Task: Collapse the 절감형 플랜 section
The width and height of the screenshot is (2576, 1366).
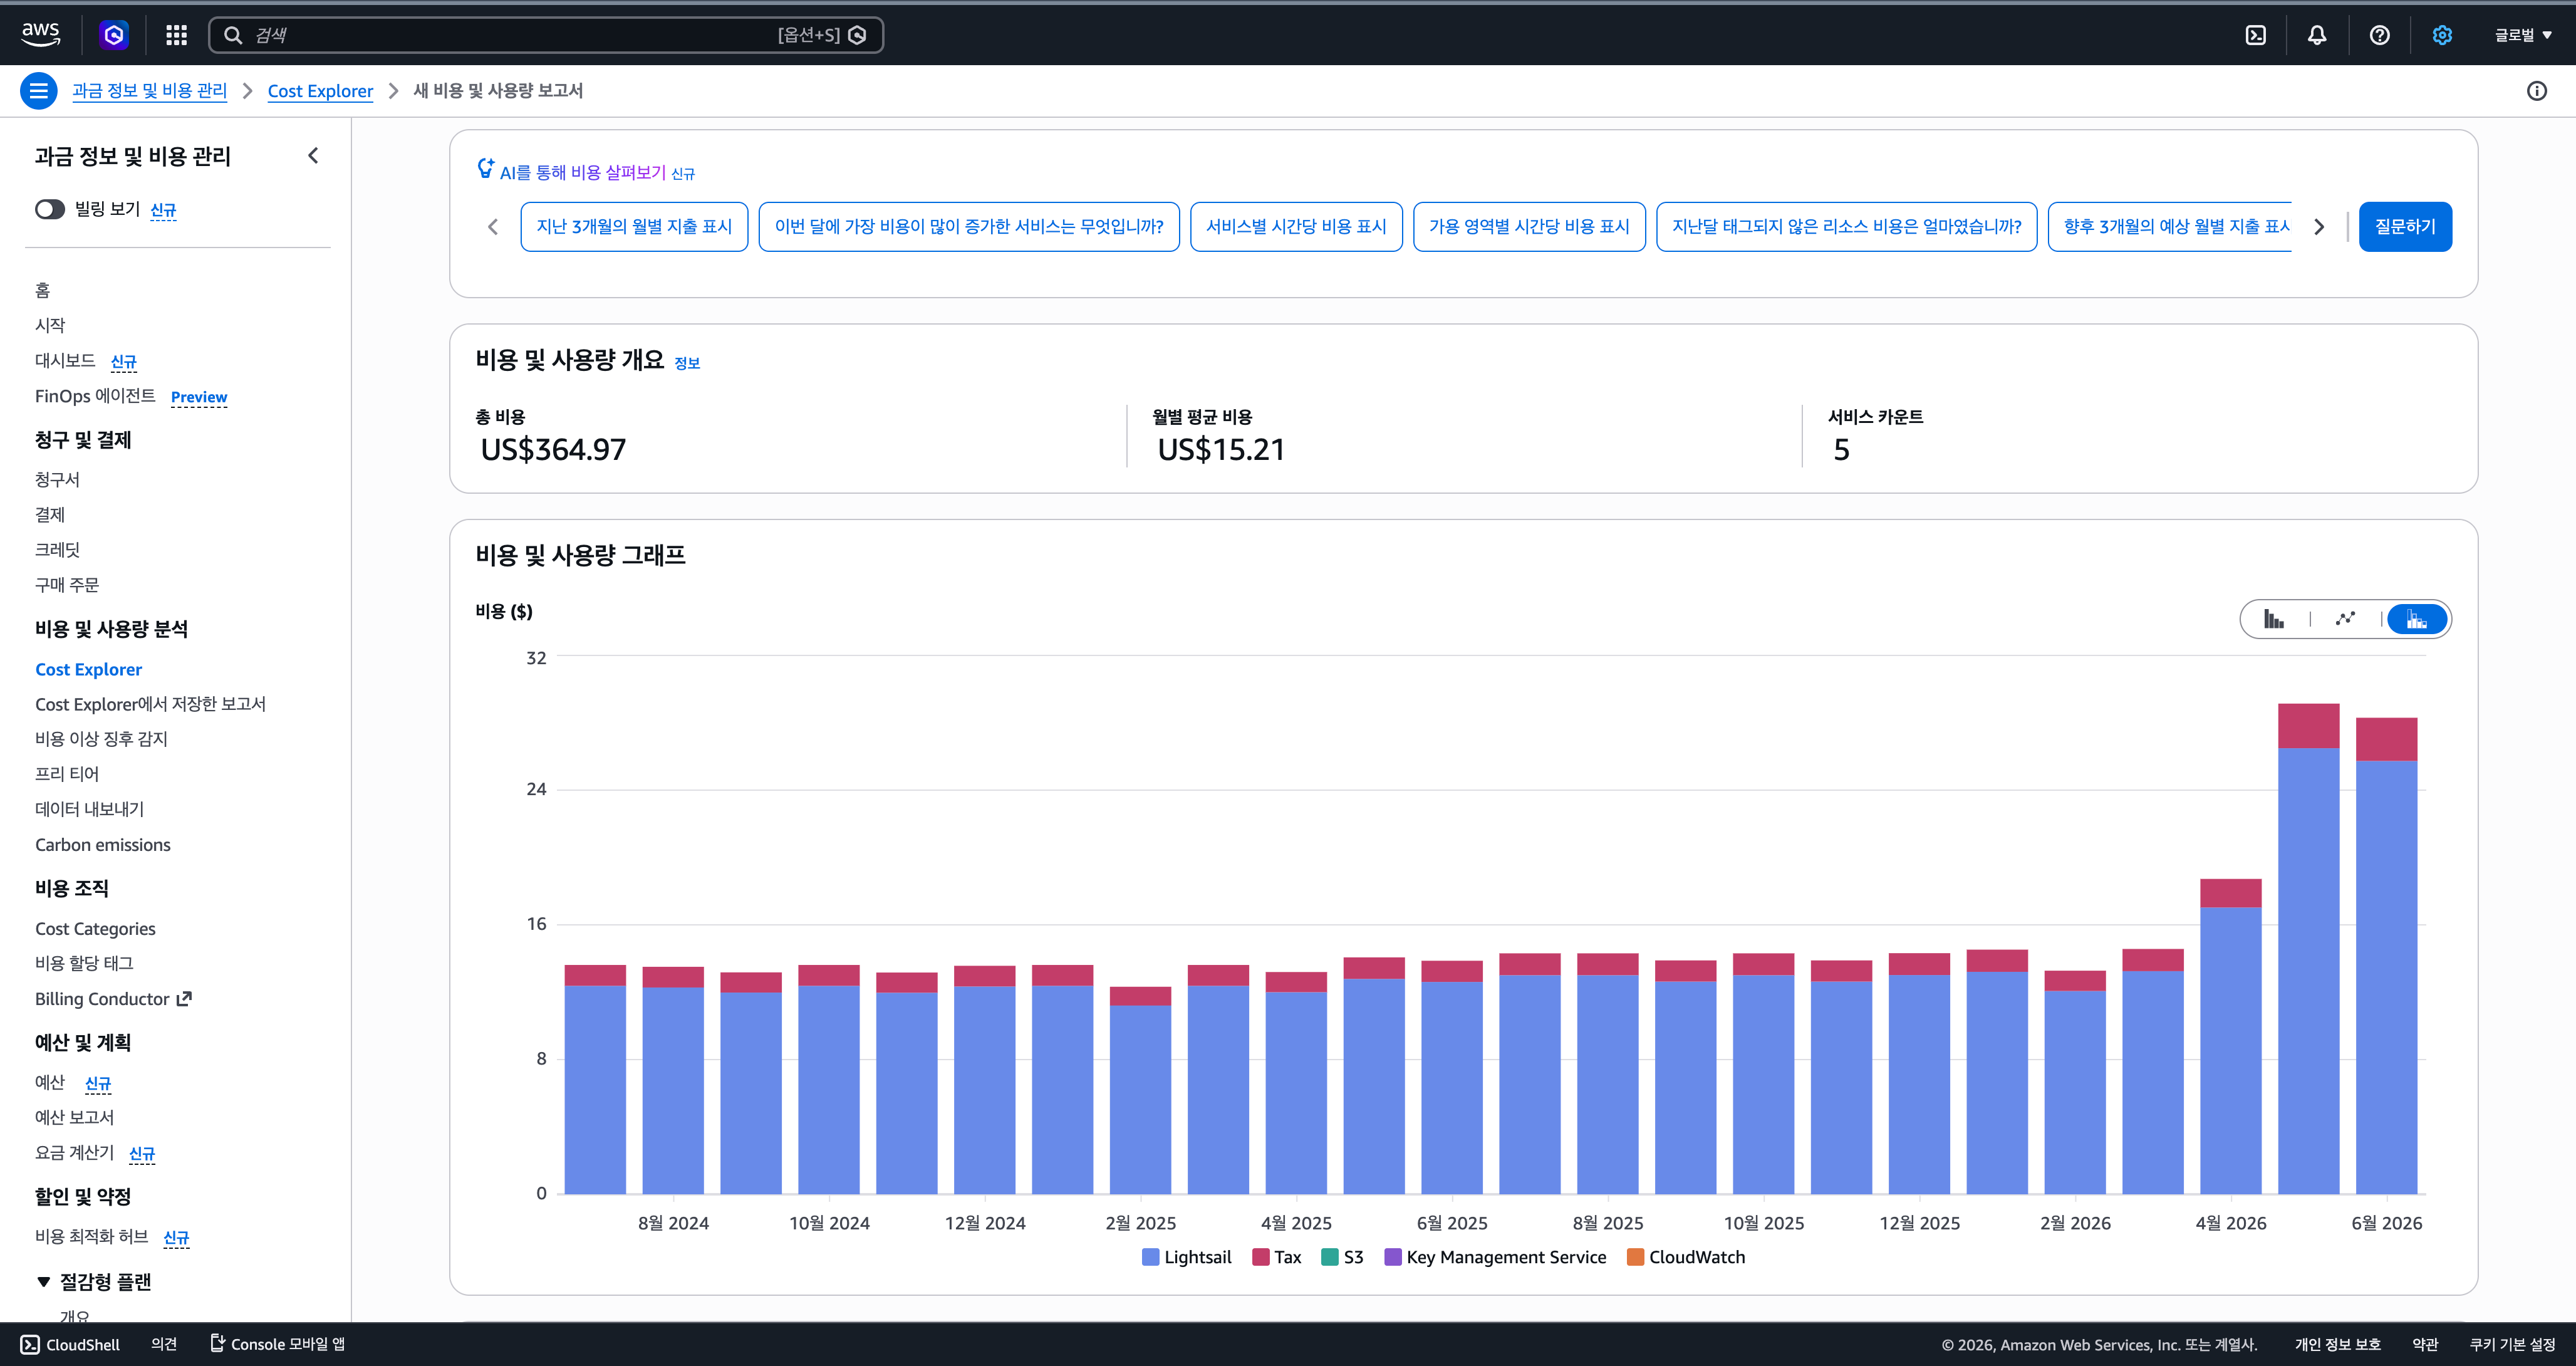Action: point(43,1281)
